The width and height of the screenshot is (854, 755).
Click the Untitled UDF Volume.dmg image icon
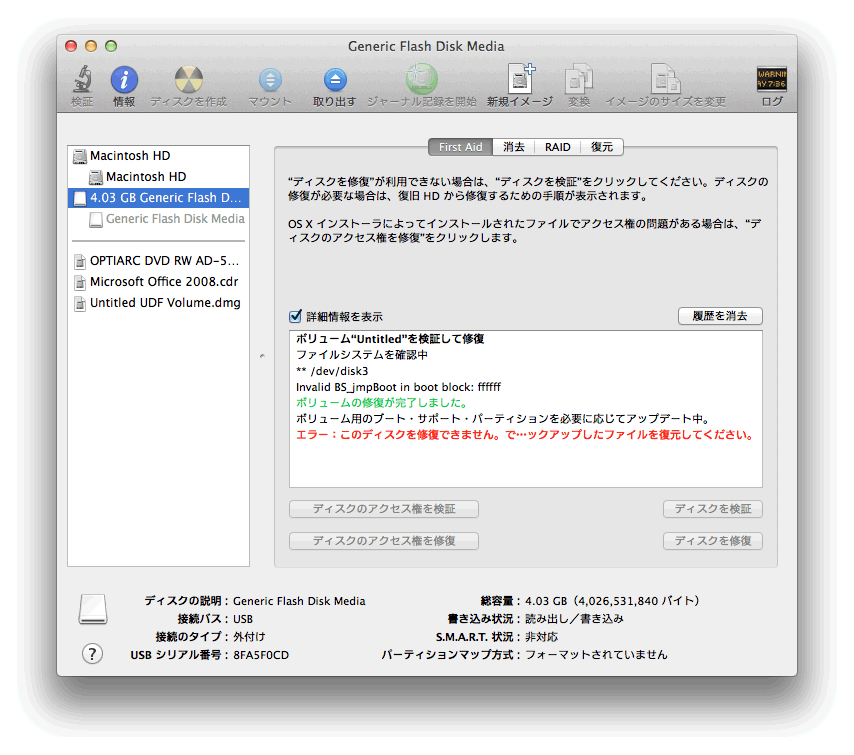coord(80,303)
